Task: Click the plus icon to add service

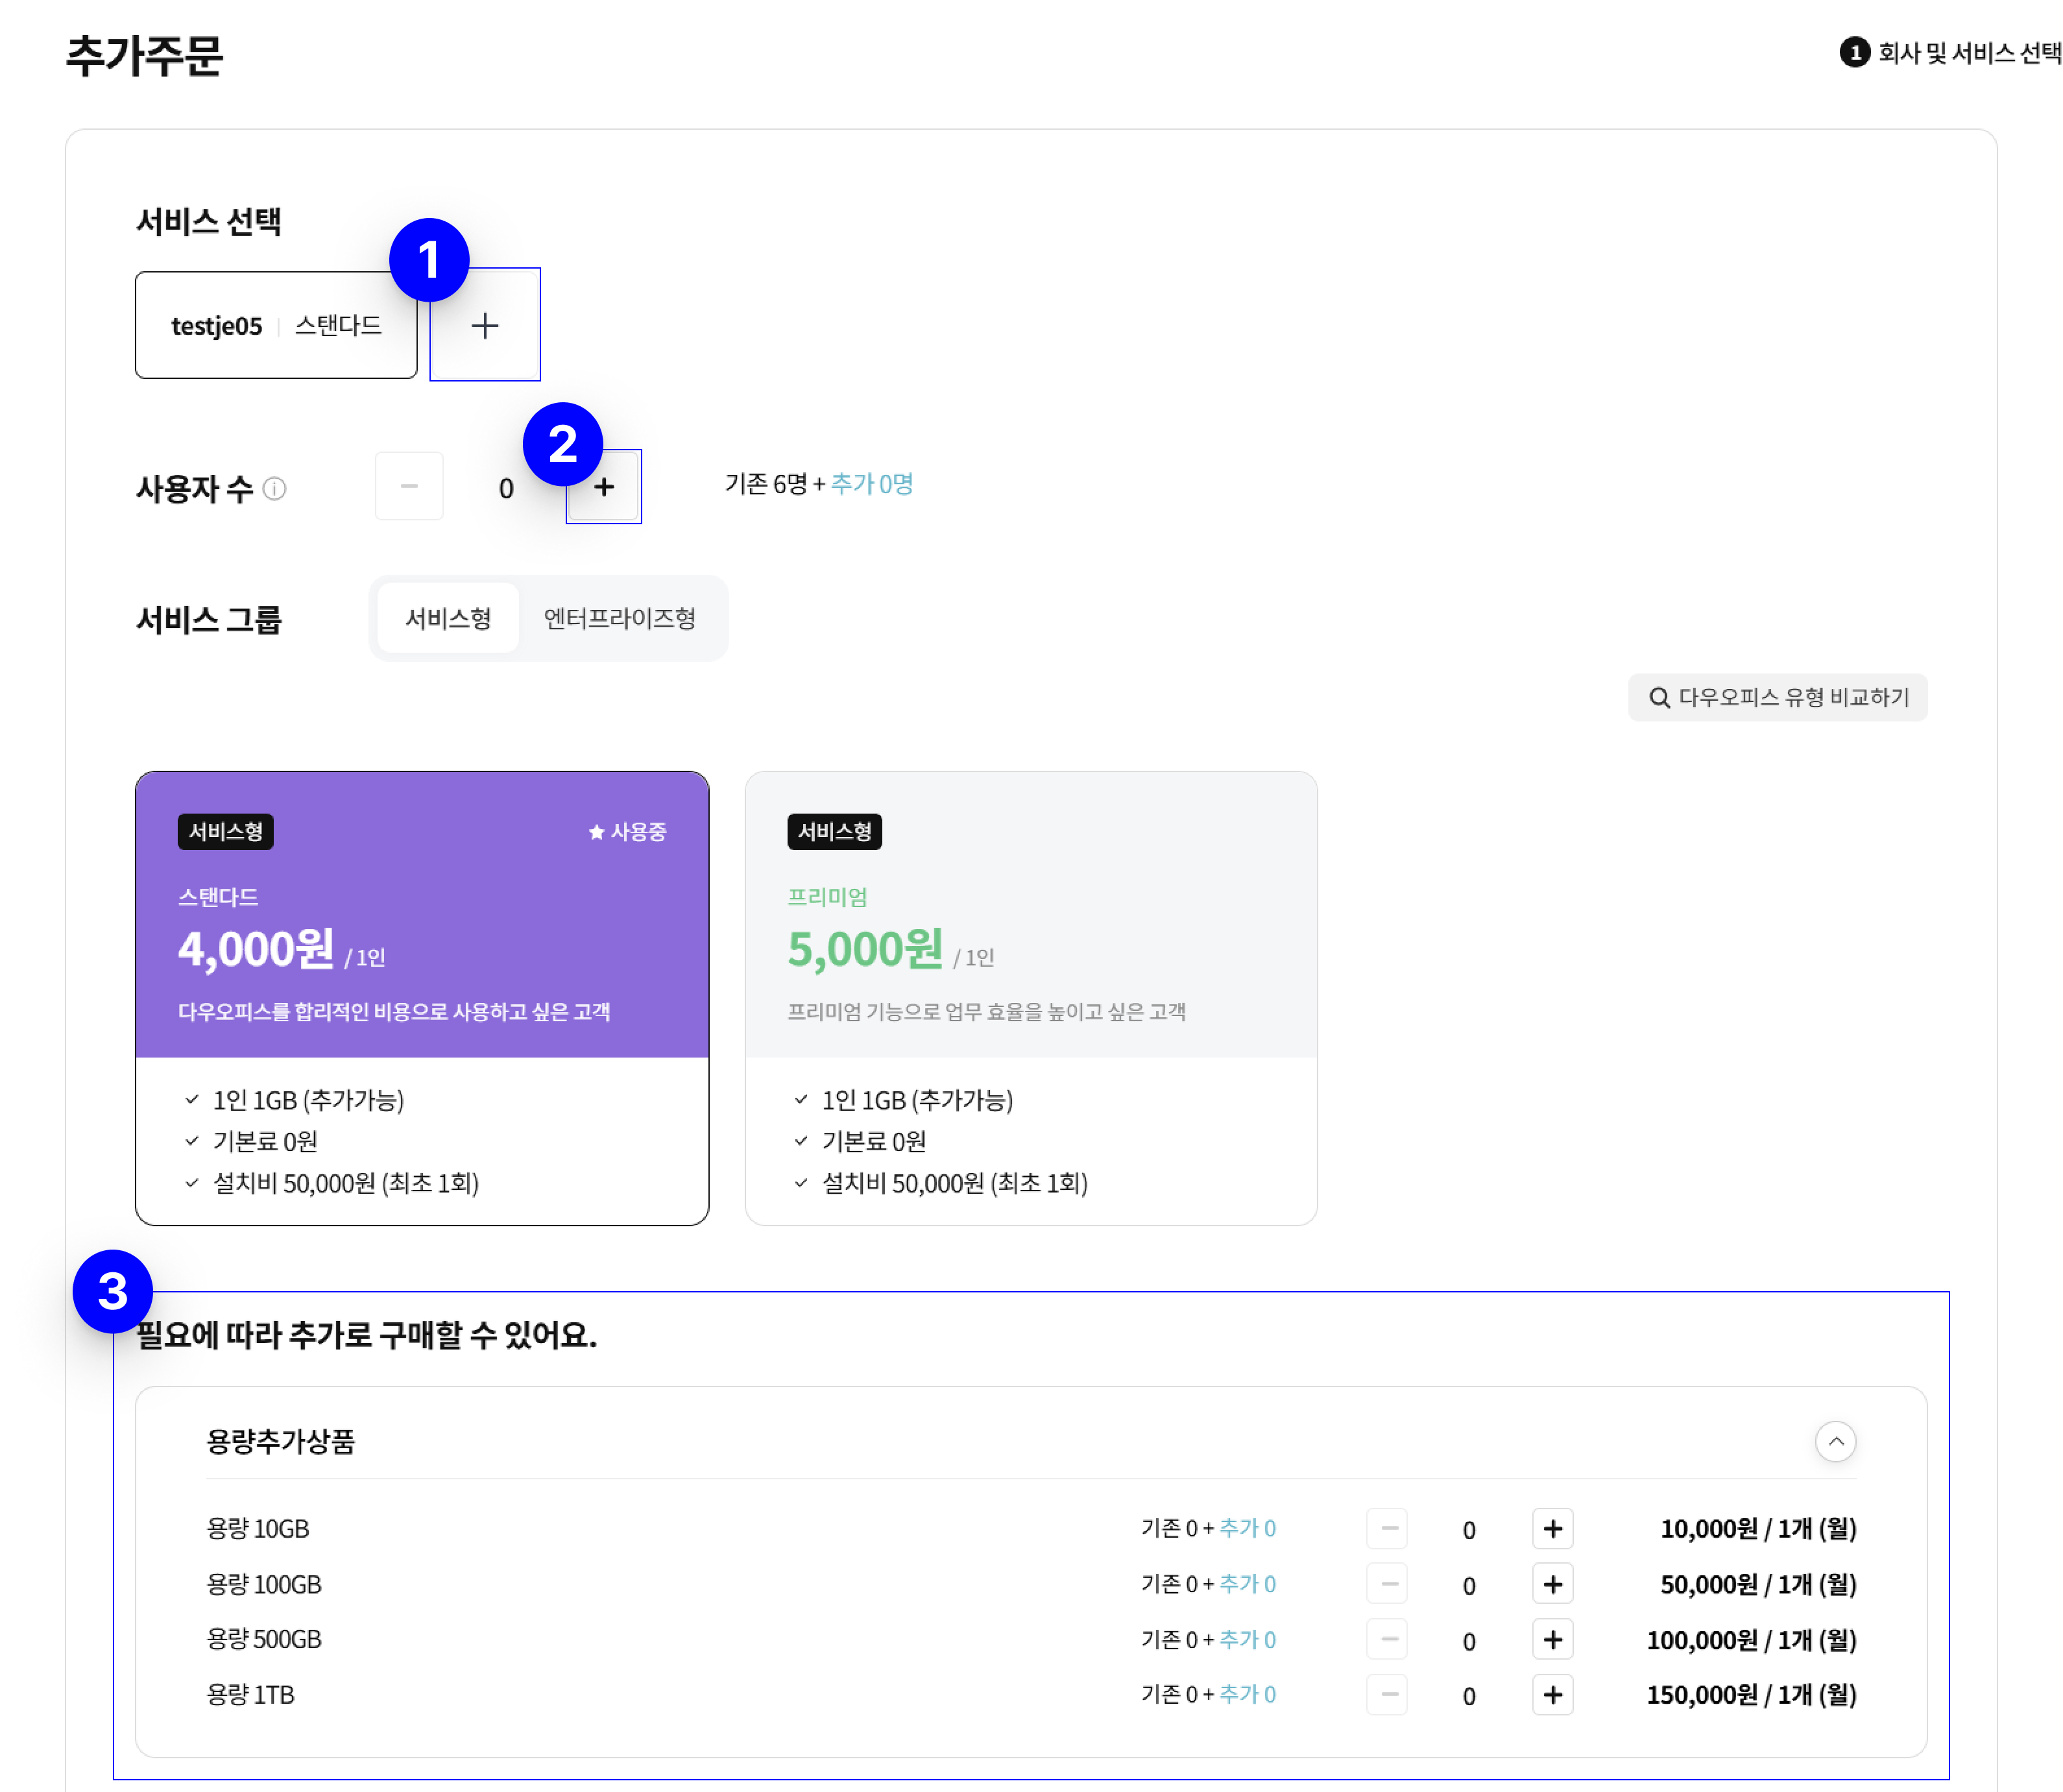Action: click(x=485, y=325)
